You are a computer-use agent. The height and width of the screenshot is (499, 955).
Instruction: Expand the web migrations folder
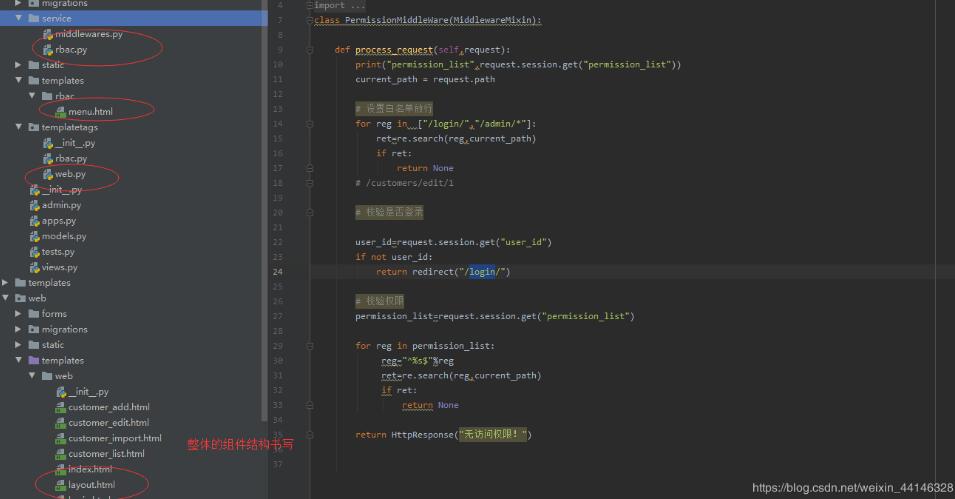click(x=18, y=330)
